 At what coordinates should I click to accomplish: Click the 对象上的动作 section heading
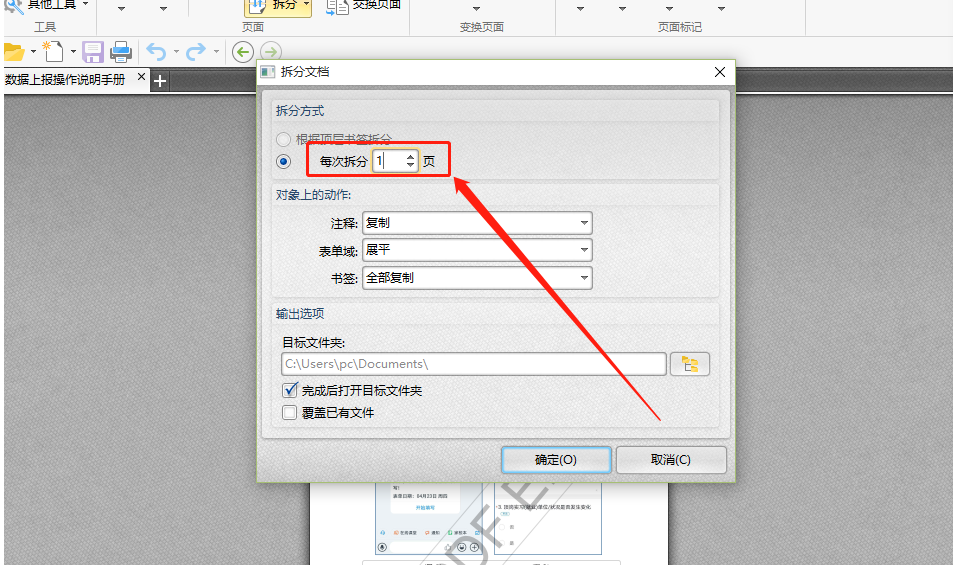pyautogui.click(x=313, y=195)
